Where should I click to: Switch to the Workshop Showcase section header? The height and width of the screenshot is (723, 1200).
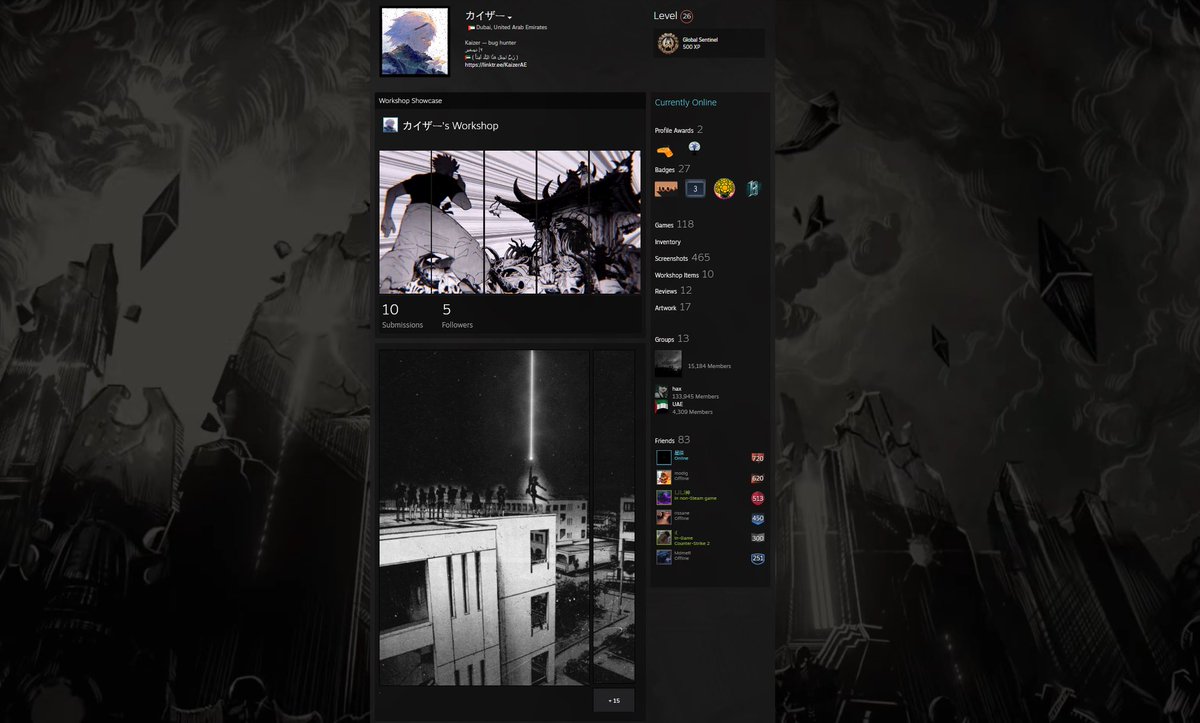(x=411, y=100)
